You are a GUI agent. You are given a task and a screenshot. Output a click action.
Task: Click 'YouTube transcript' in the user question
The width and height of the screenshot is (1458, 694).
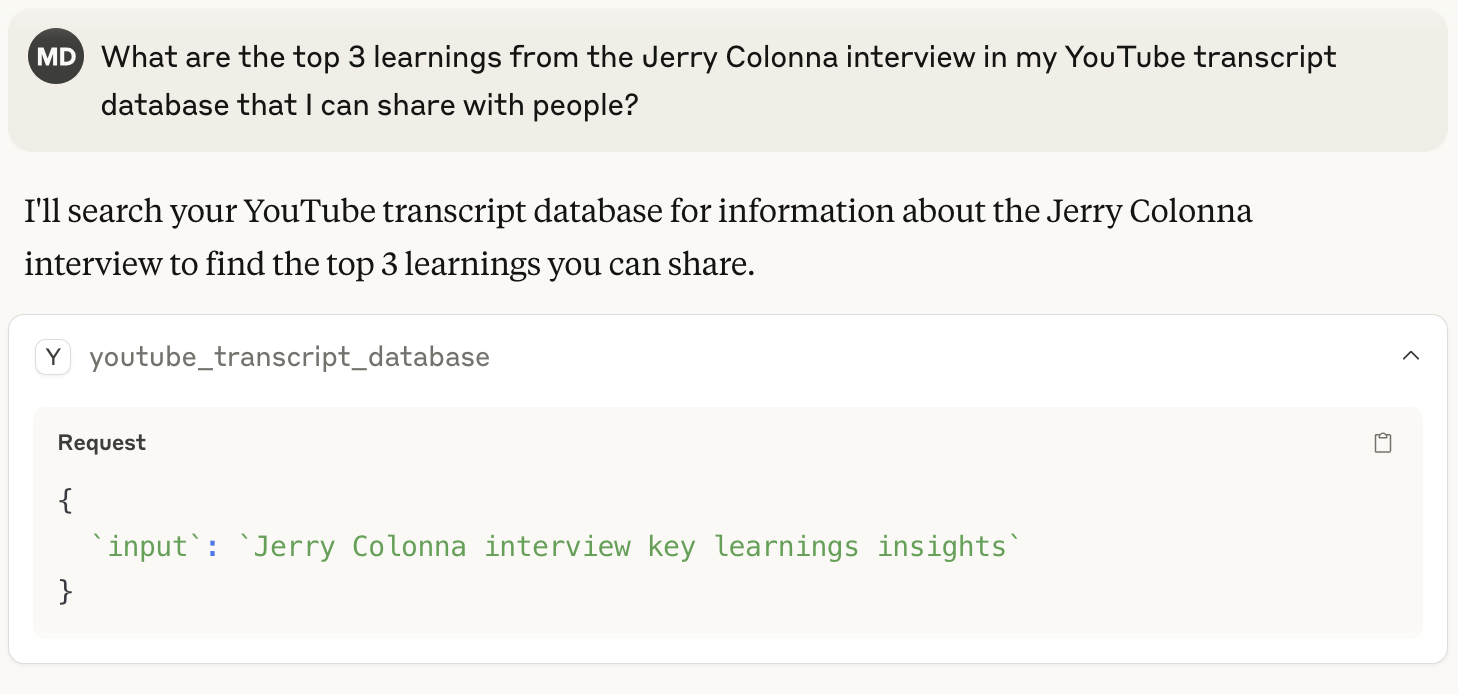(1200, 57)
